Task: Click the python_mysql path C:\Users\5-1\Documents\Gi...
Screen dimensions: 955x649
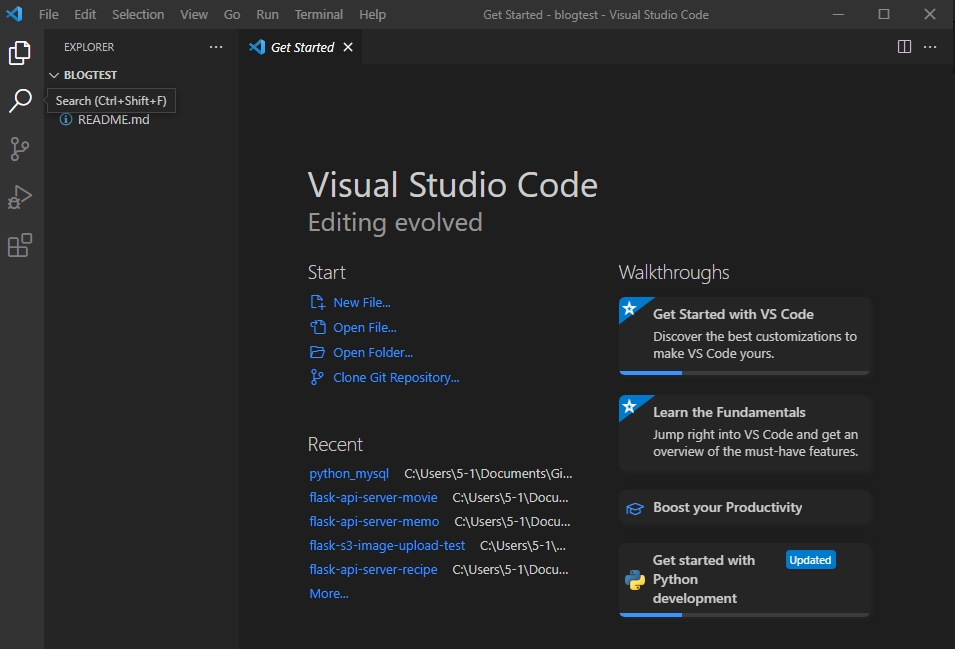Action: pyautogui.click(x=488, y=473)
